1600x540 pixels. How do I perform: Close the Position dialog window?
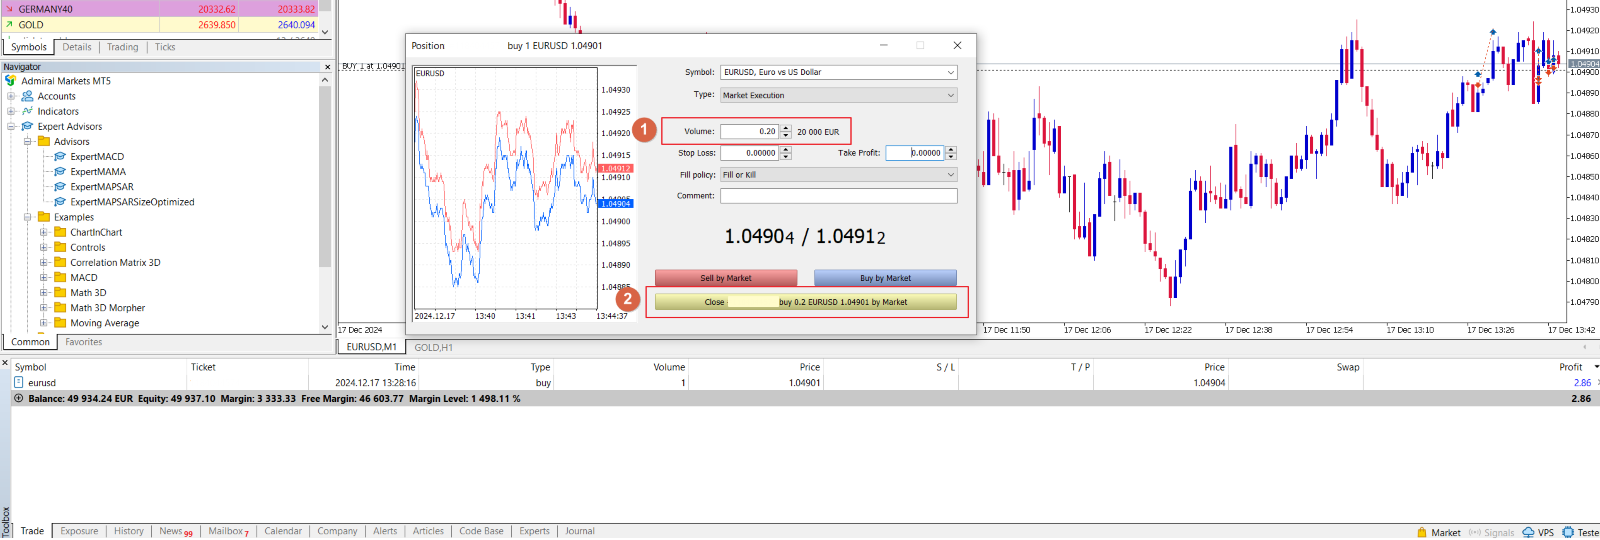[957, 45]
